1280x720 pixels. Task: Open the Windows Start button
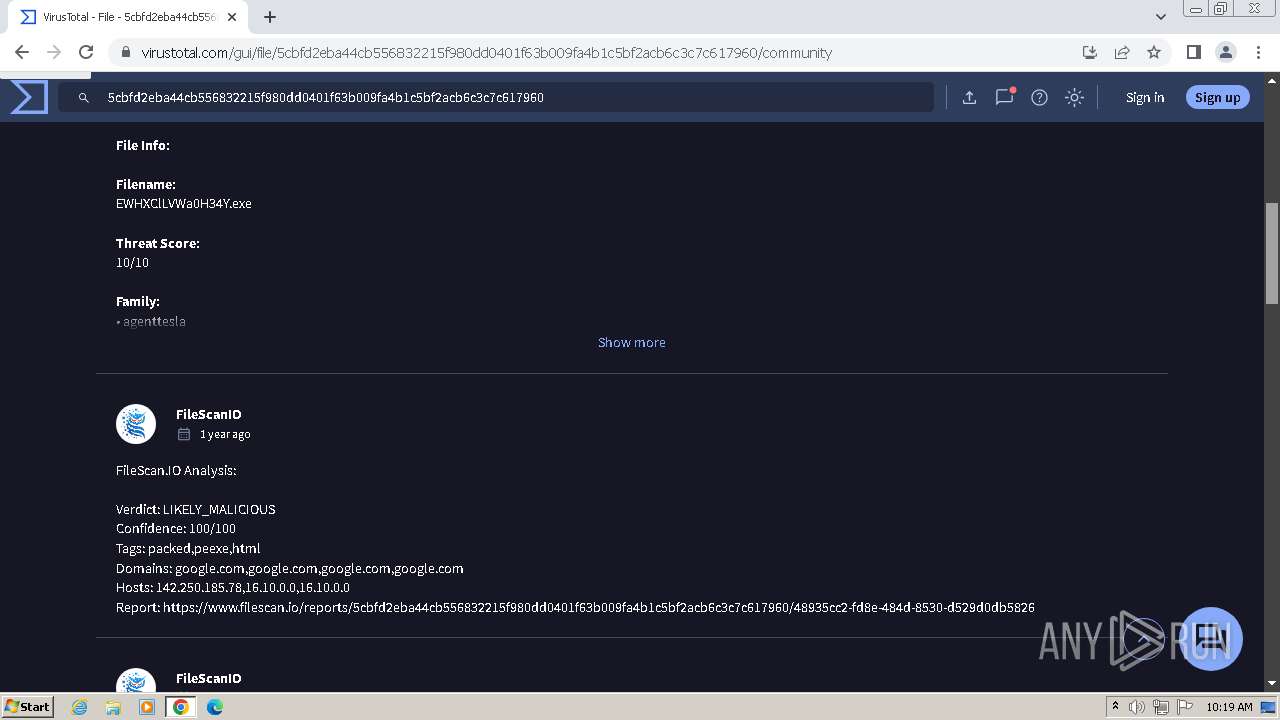point(28,706)
